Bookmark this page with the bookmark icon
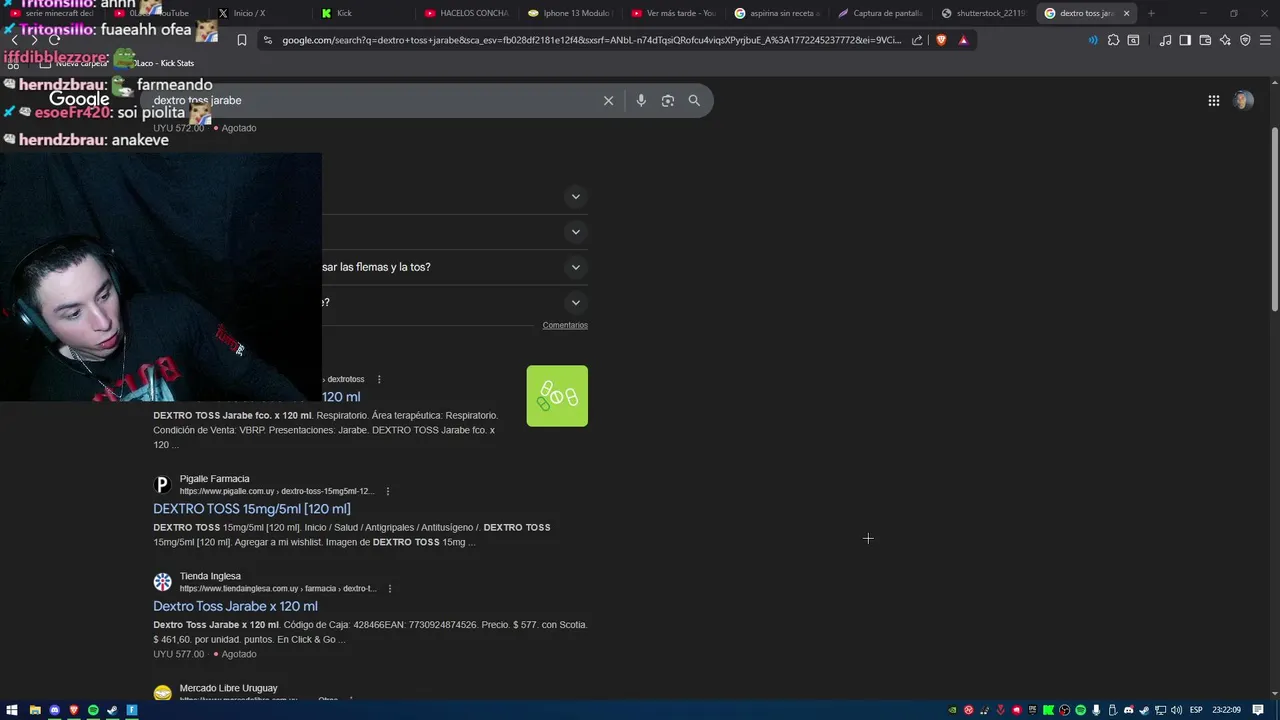This screenshot has height=720, width=1280. point(242,40)
